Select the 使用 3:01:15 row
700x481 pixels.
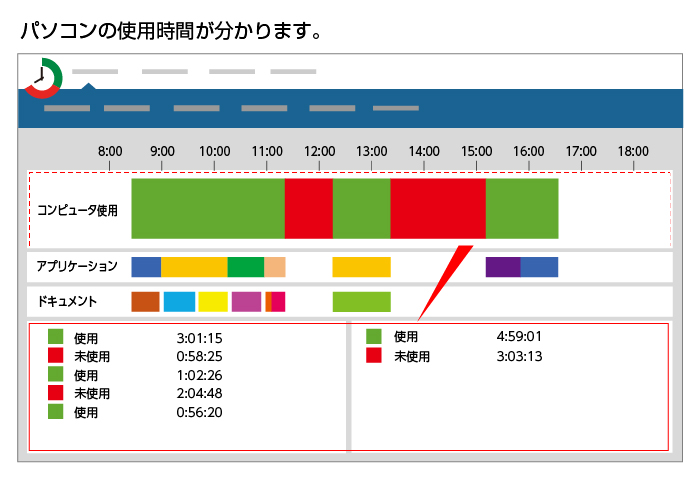point(135,338)
